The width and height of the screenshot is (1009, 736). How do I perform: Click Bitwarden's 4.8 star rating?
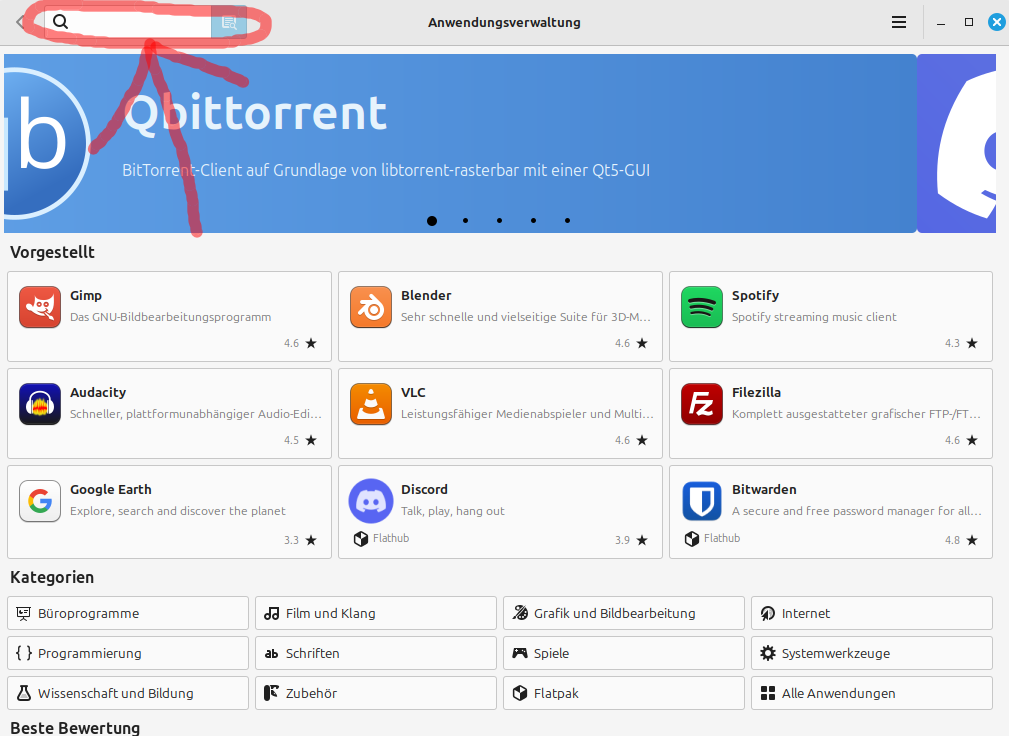coord(961,540)
